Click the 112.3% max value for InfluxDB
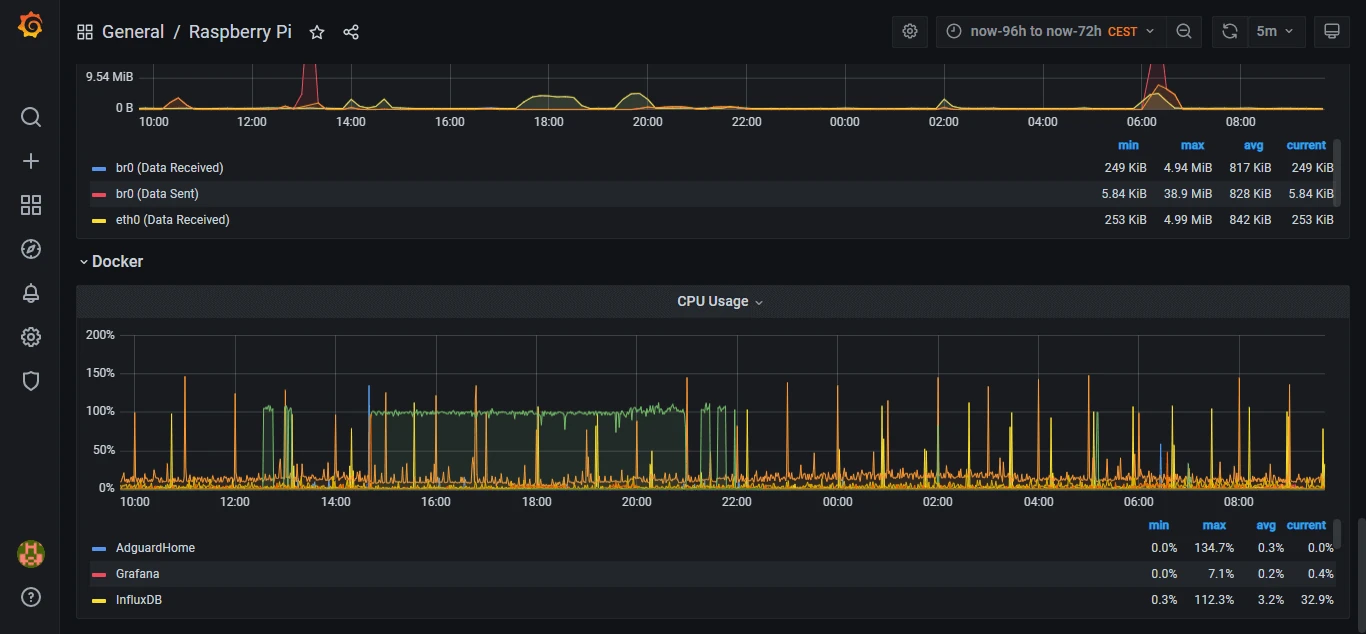1366x634 pixels. (x=1214, y=600)
